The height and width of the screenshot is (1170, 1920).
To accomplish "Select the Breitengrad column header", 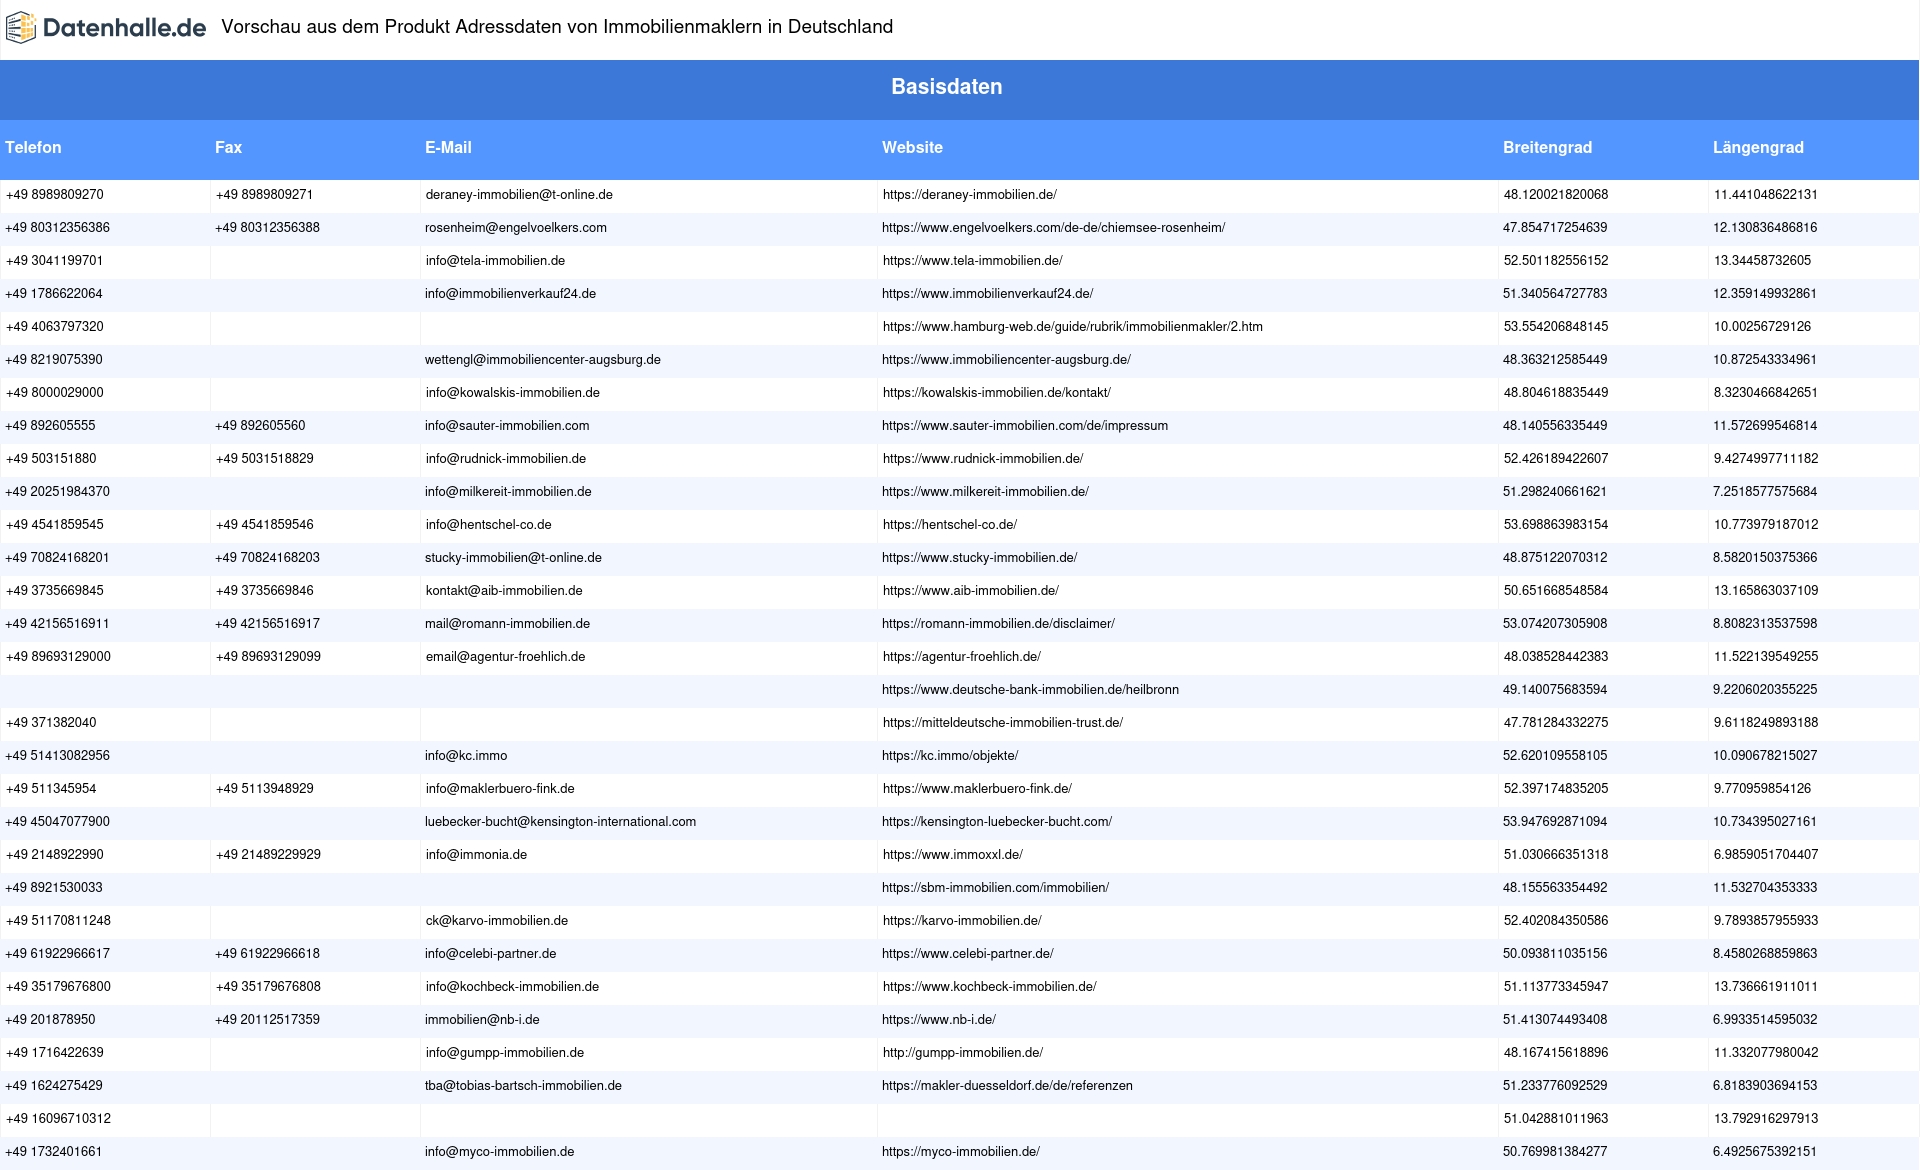I will [x=1547, y=148].
